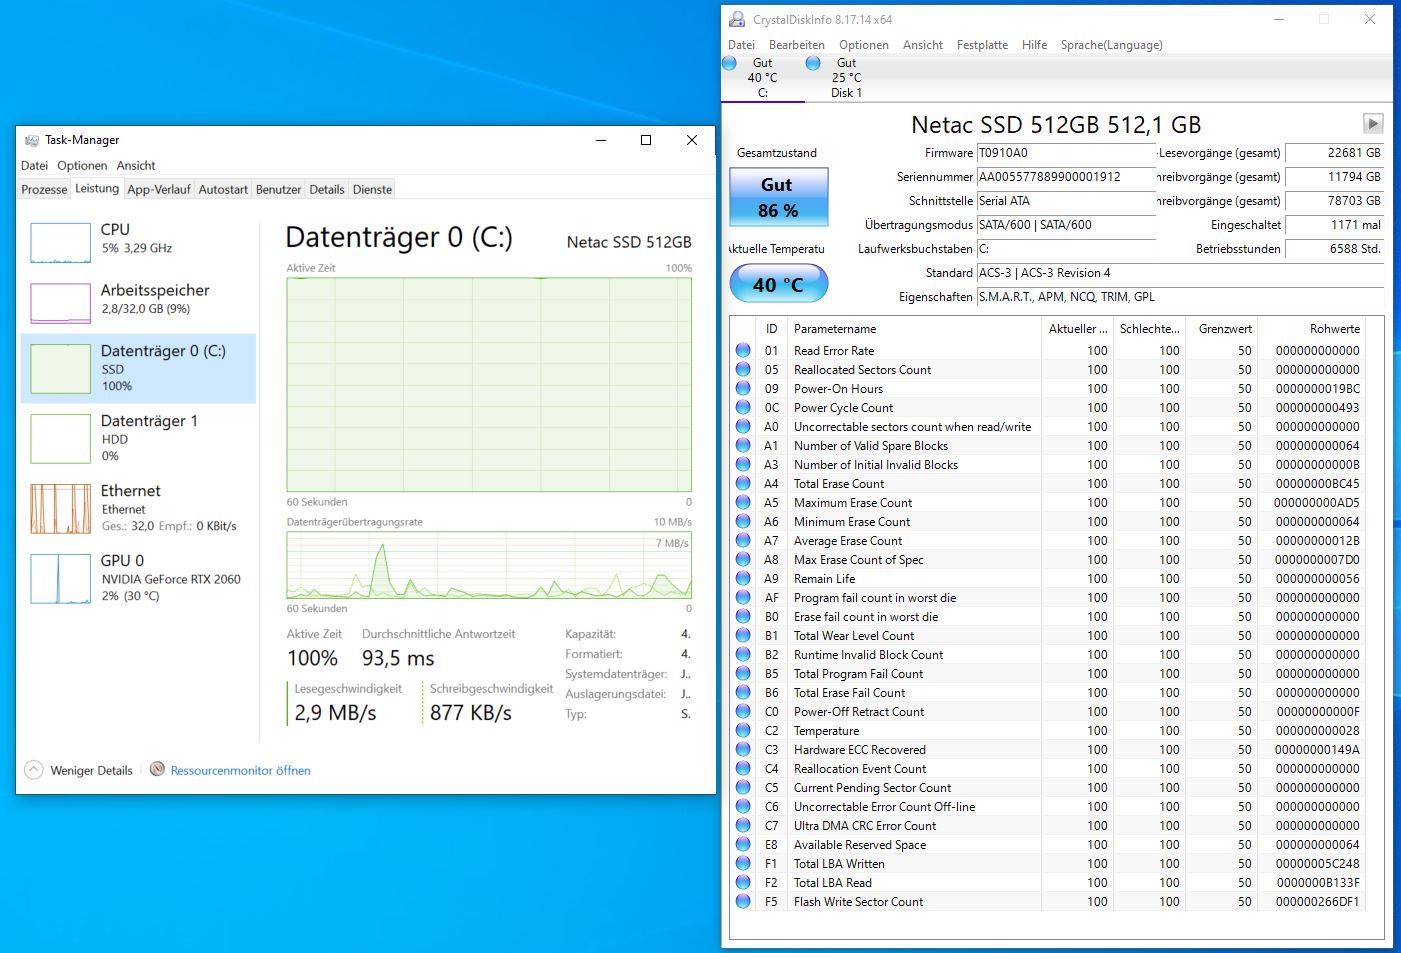
Task: Open the CrystalDiskInfo Ansicht menu
Action: point(923,45)
